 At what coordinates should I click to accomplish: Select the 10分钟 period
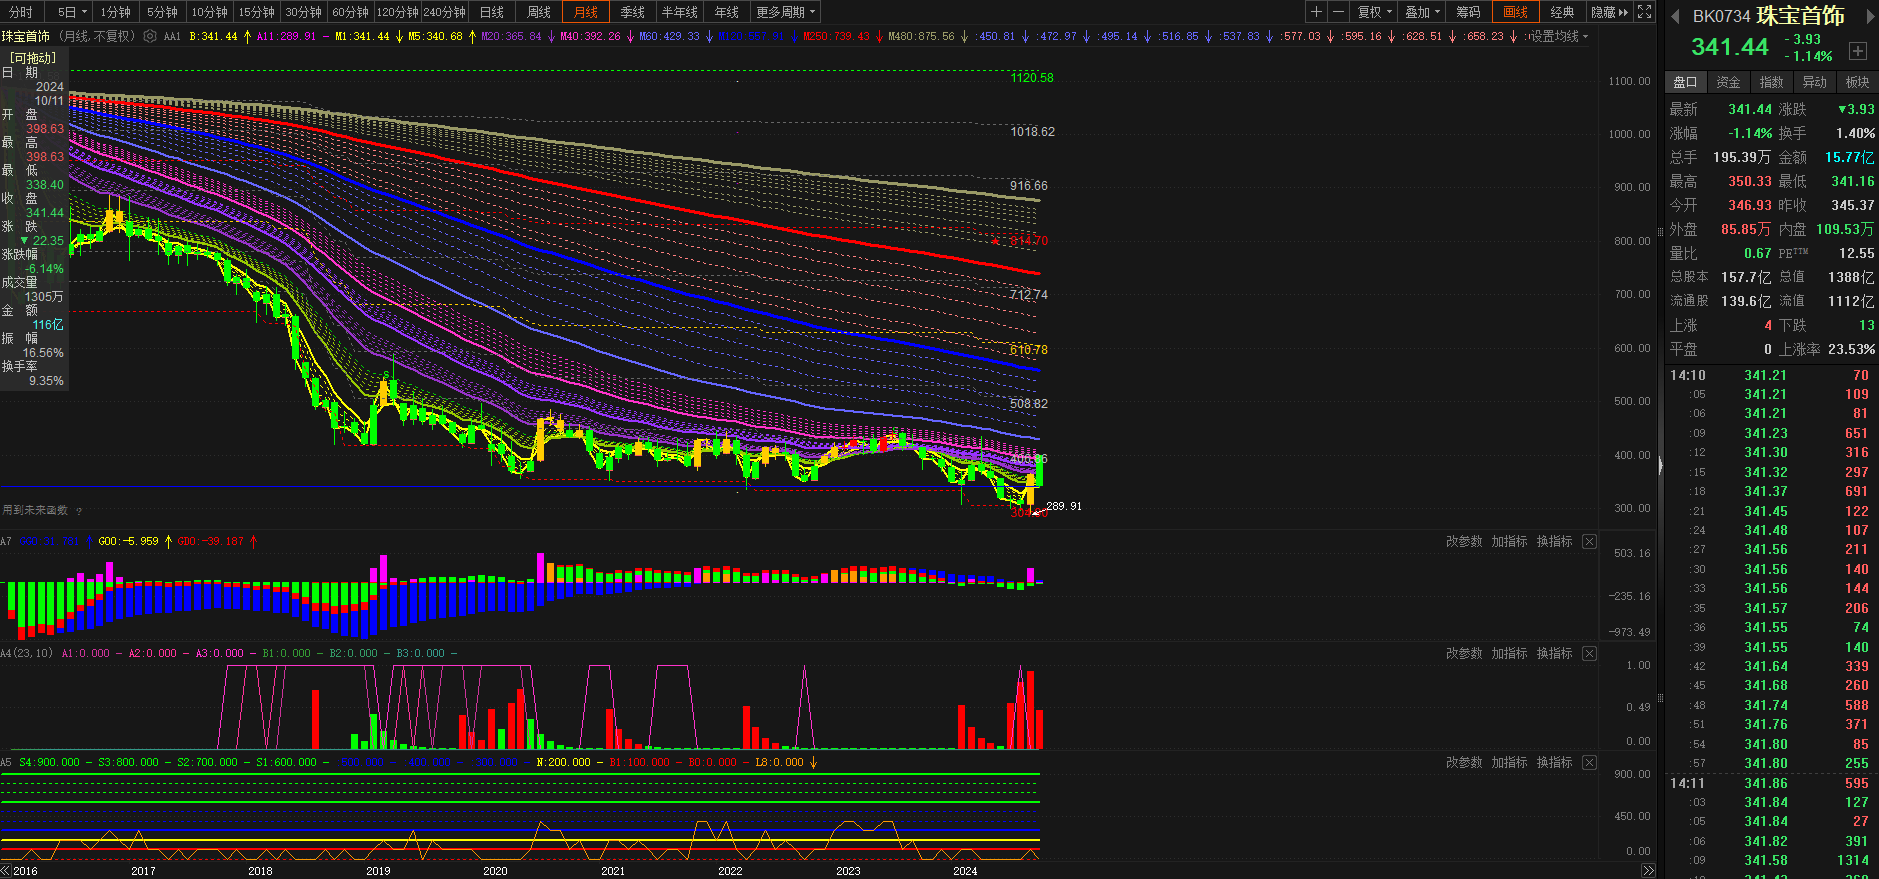click(209, 12)
